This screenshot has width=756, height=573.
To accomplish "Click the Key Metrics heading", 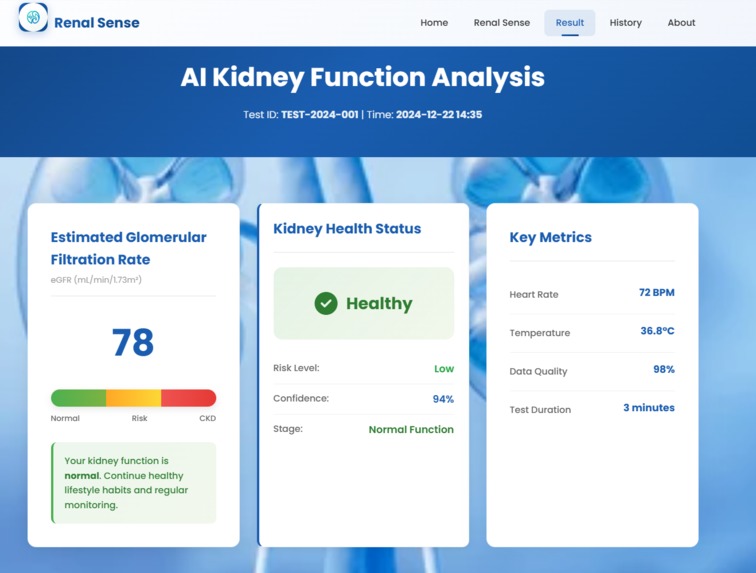I will (x=551, y=237).
